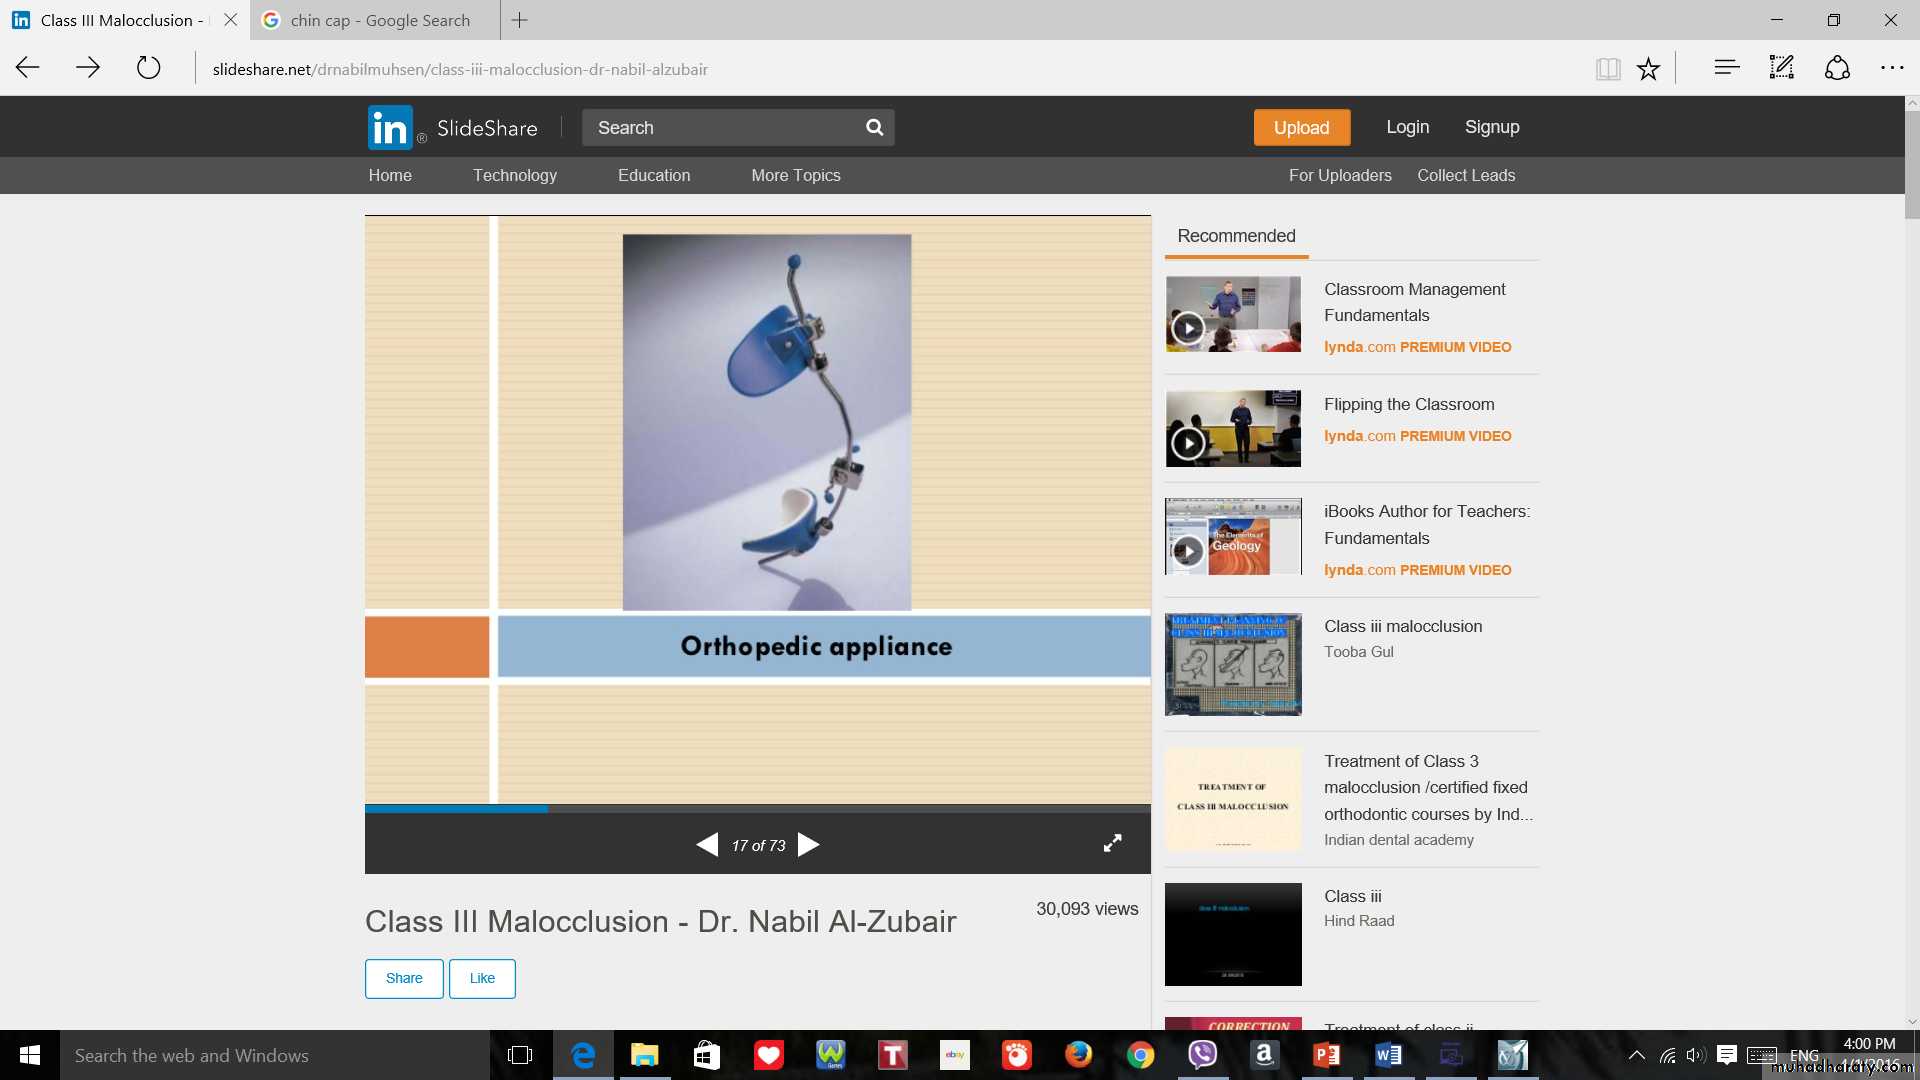Make a web note icon
This screenshot has height=1080, width=1920.
1781,68
